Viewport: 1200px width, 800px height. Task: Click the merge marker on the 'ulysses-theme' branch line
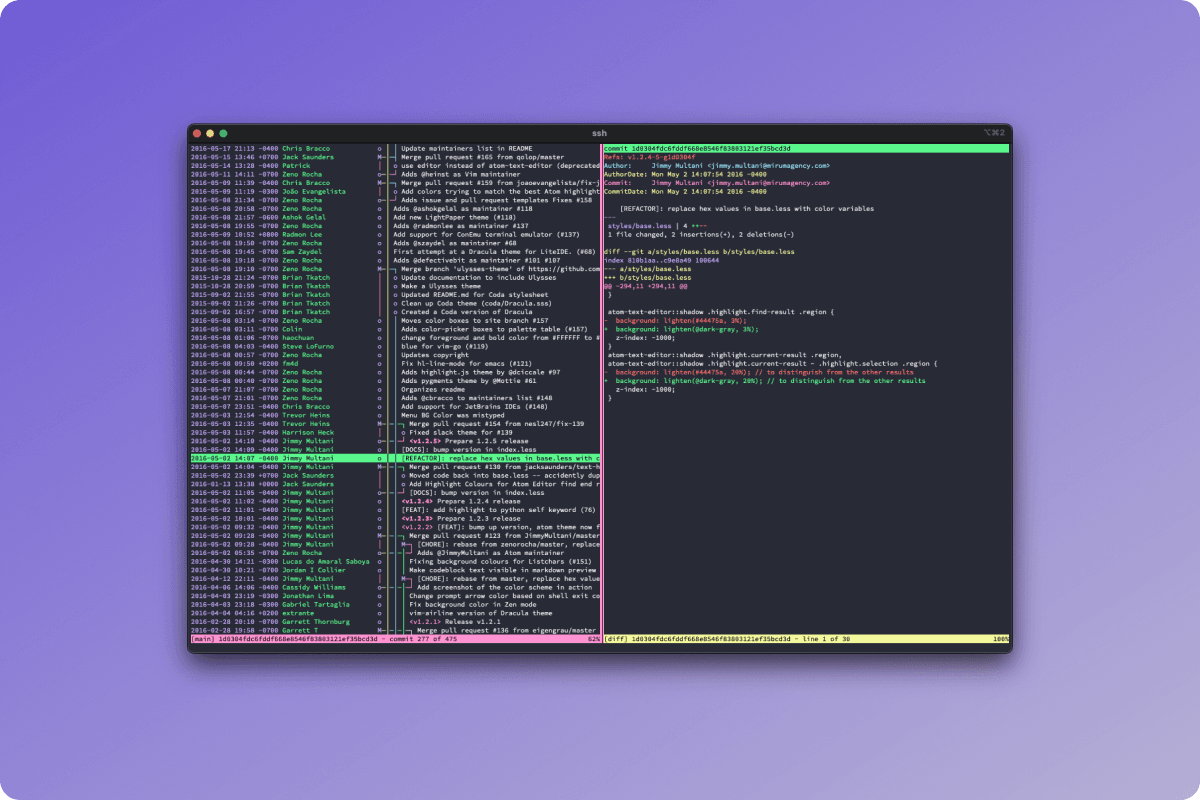pyautogui.click(x=379, y=269)
